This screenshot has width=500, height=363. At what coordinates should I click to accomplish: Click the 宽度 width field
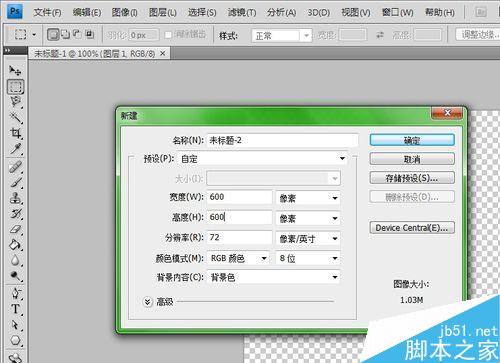click(x=239, y=197)
